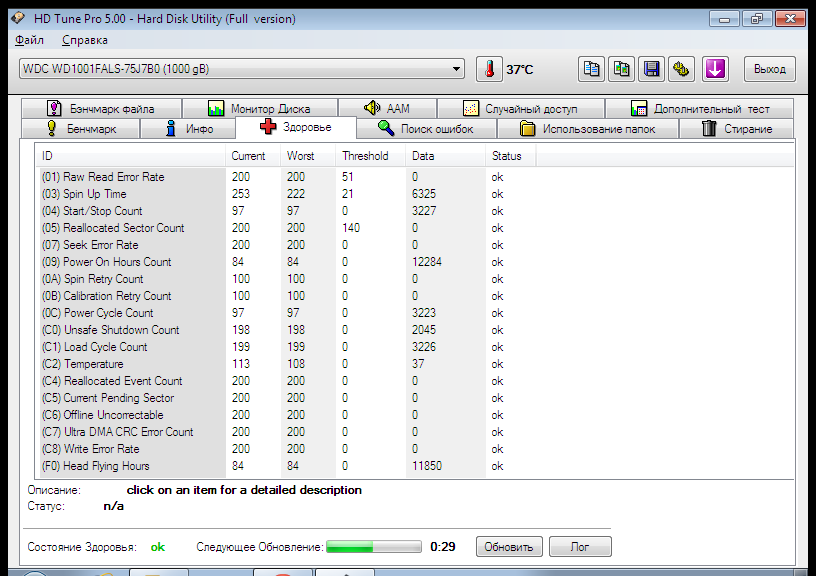Switch to the AAM tab
Screen dimensions: 816x576
388,109
